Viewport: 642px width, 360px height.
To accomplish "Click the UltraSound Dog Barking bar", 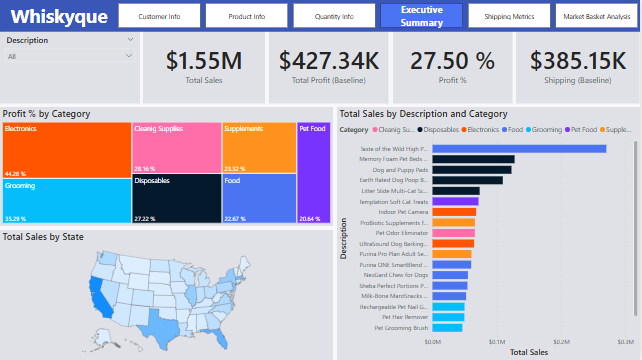I will 453,244.
